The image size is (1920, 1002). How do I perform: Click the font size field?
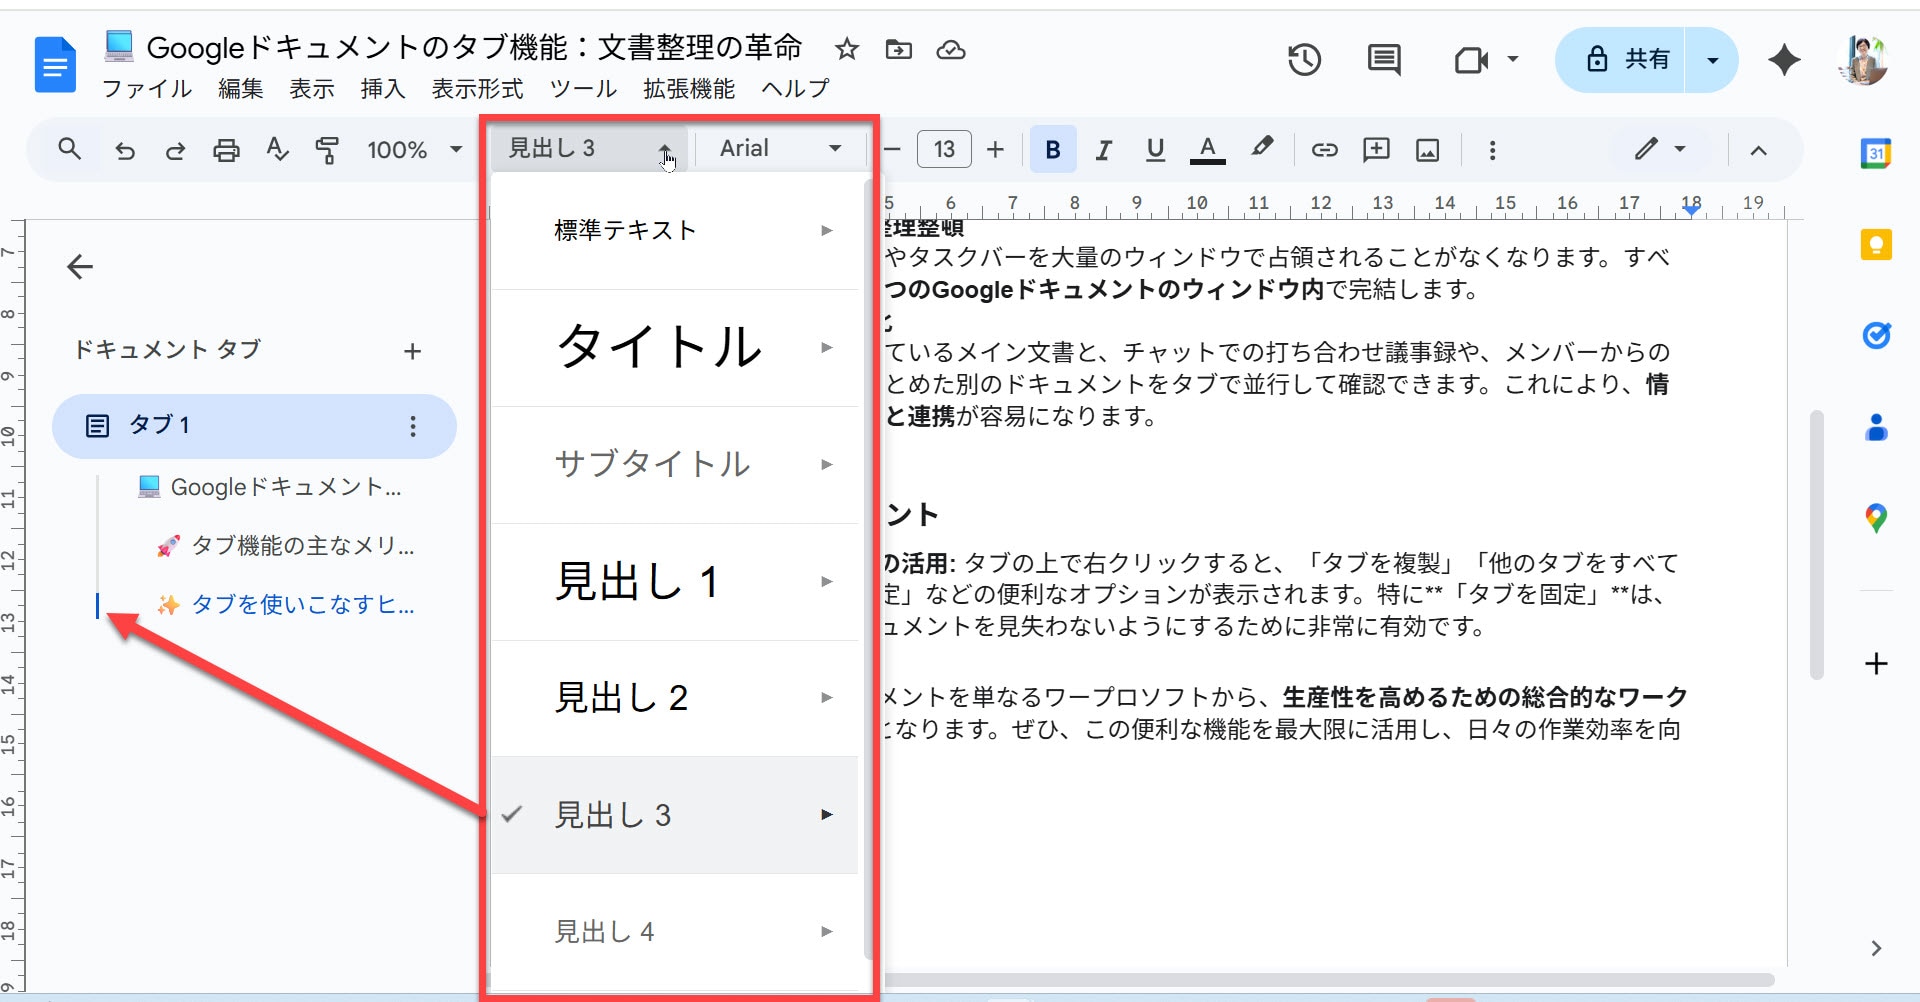coord(944,150)
